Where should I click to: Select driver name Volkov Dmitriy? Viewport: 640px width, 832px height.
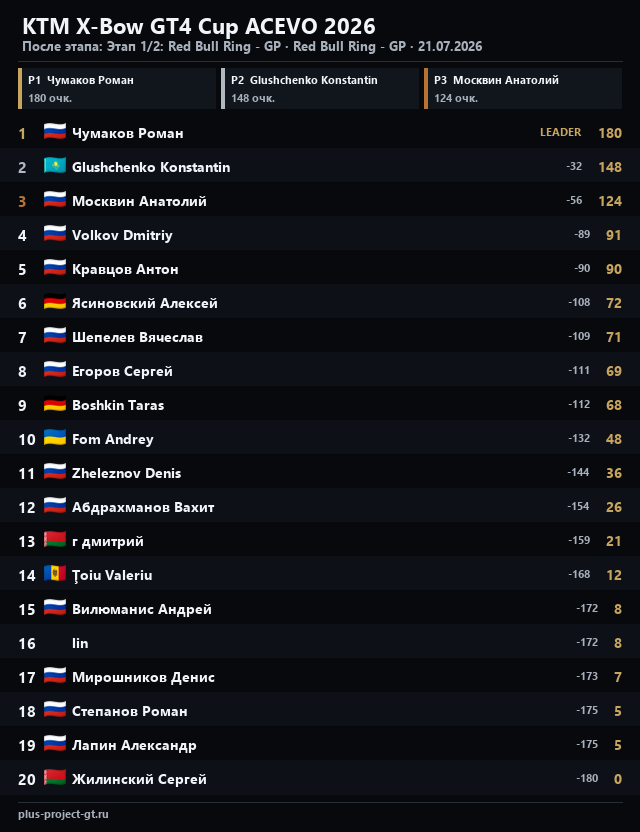pos(122,235)
